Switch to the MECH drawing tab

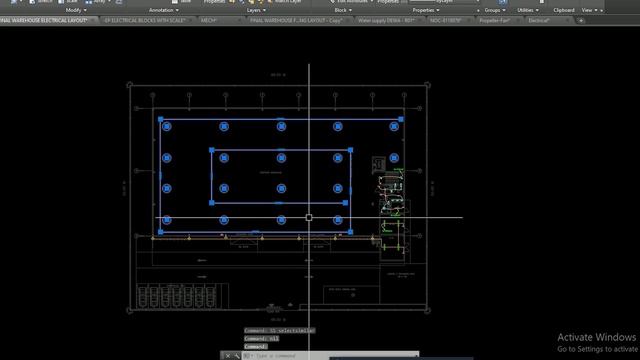click(x=209, y=20)
